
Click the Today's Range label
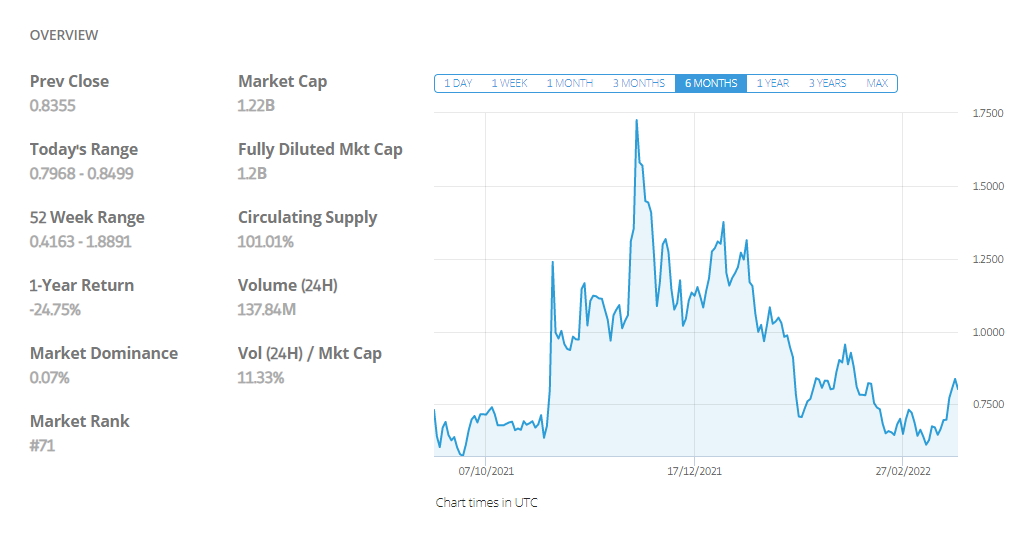(84, 150)
